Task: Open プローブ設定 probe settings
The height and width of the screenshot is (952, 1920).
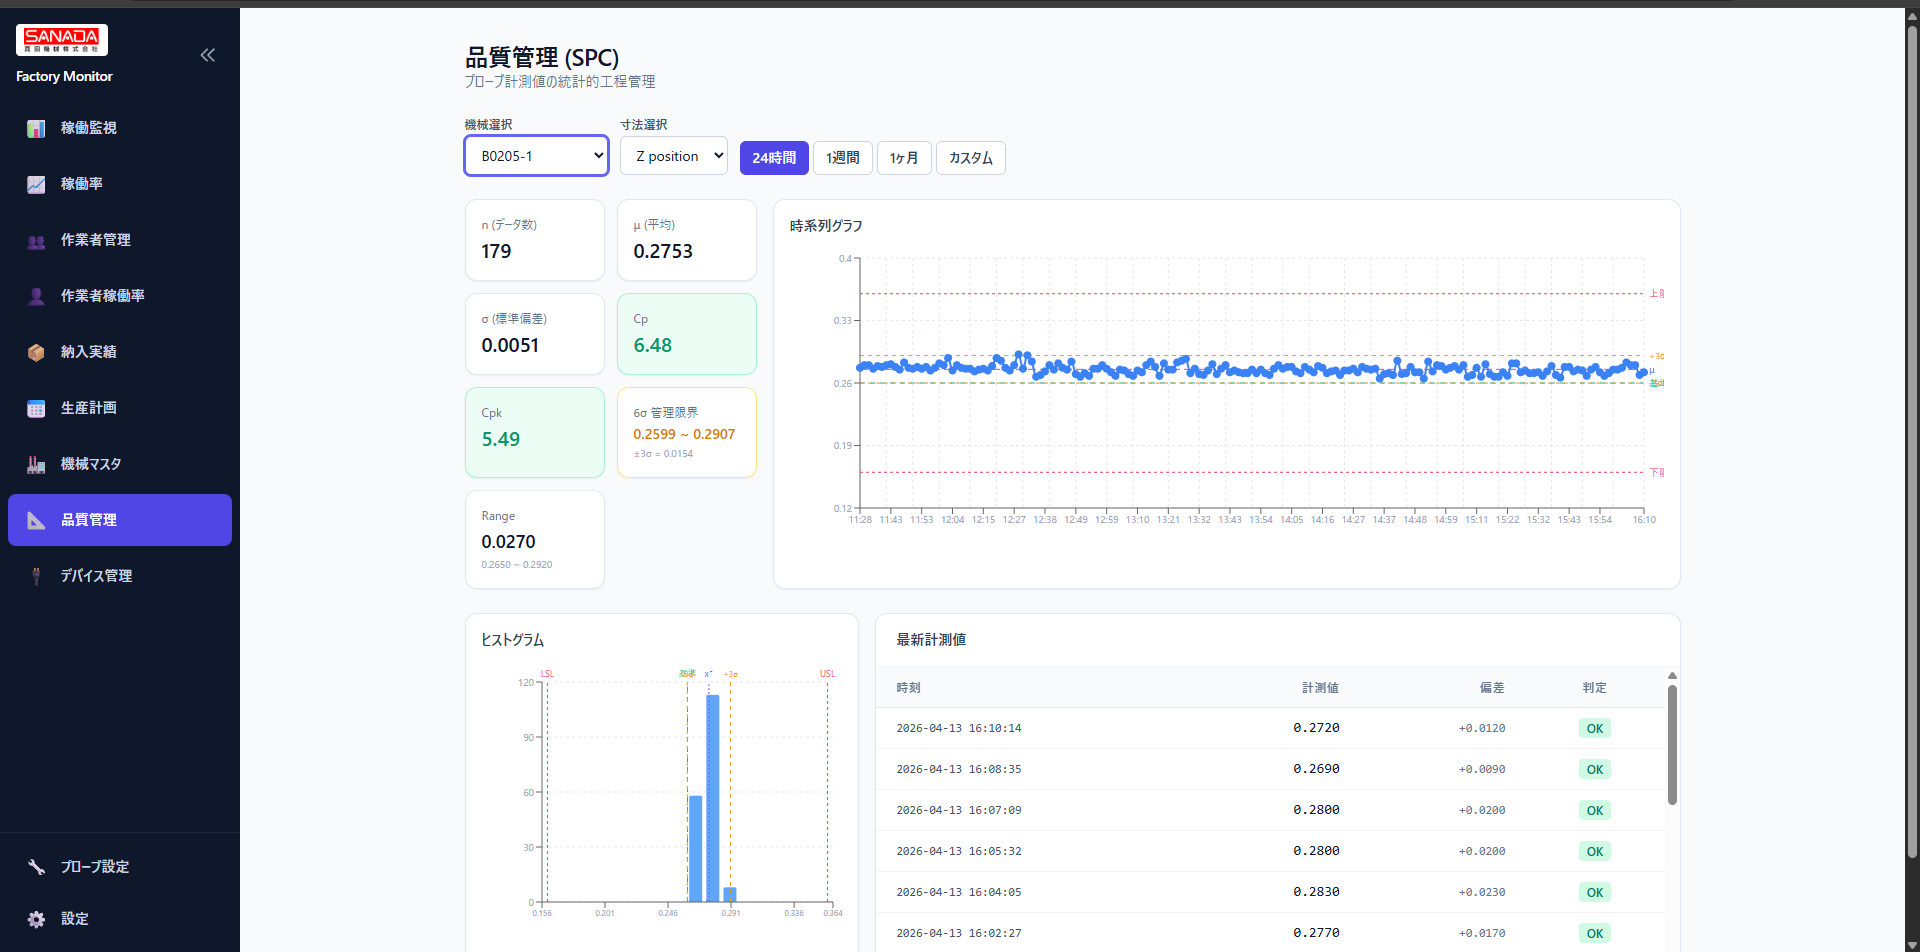Action: 95,867
